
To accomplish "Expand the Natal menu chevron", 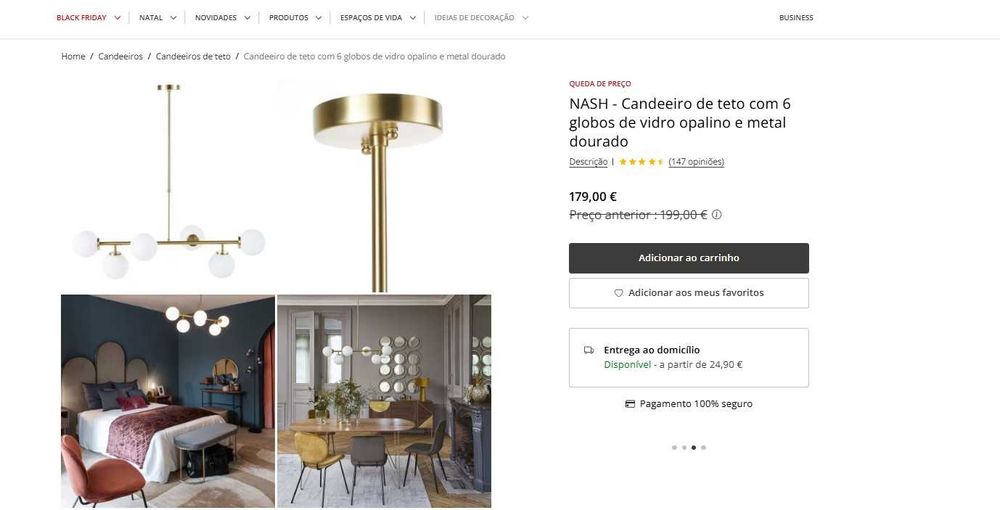I will coord(173,18).
